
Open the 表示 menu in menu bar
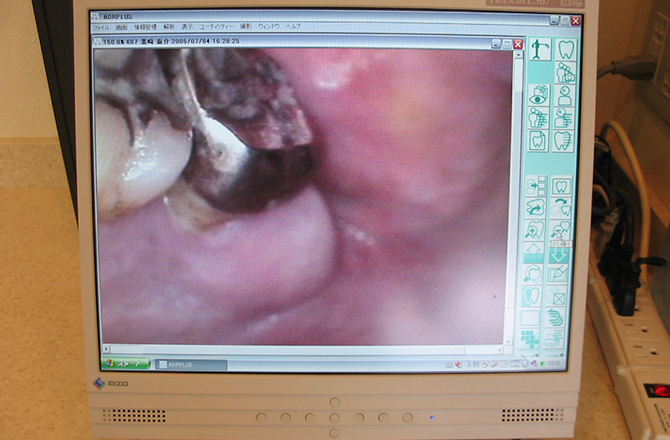[187, 27]
